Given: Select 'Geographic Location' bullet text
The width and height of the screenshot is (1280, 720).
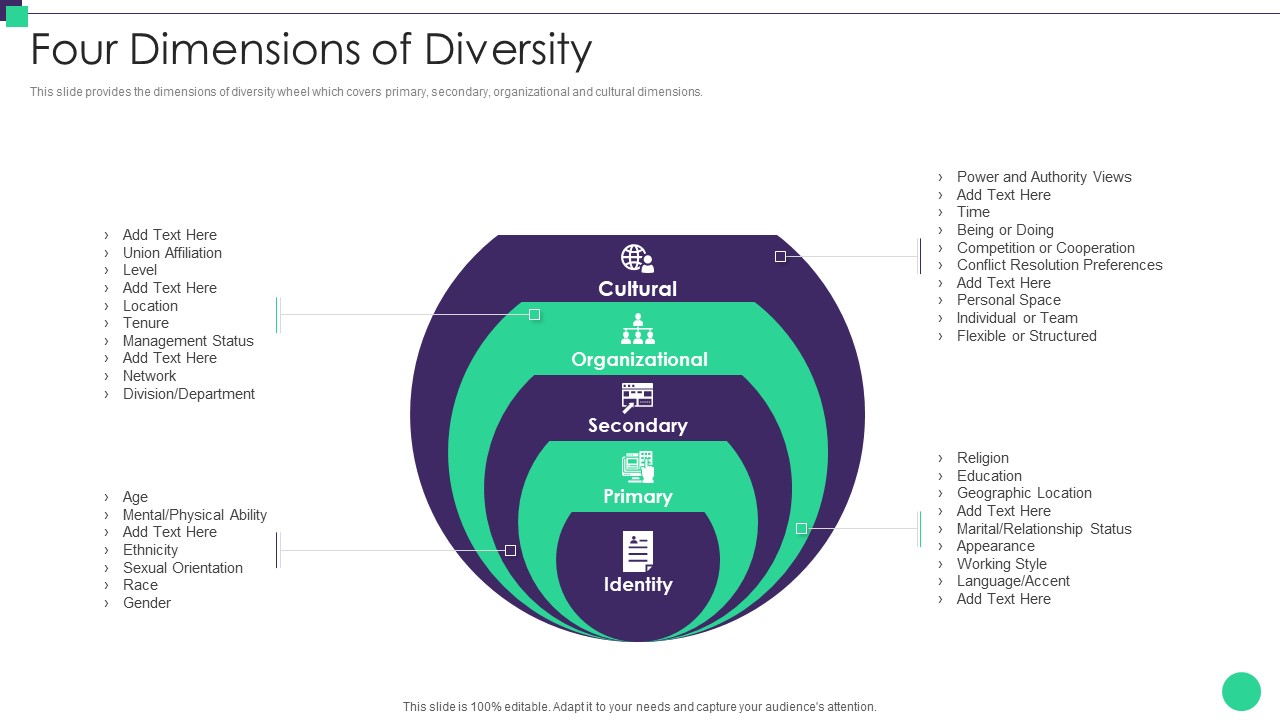Looking at the screenshot, I should tap(1024, 493).
